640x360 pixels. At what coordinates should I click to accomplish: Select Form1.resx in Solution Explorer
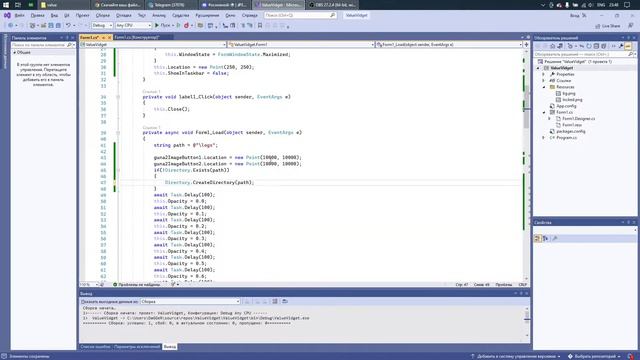click(572, 125)
